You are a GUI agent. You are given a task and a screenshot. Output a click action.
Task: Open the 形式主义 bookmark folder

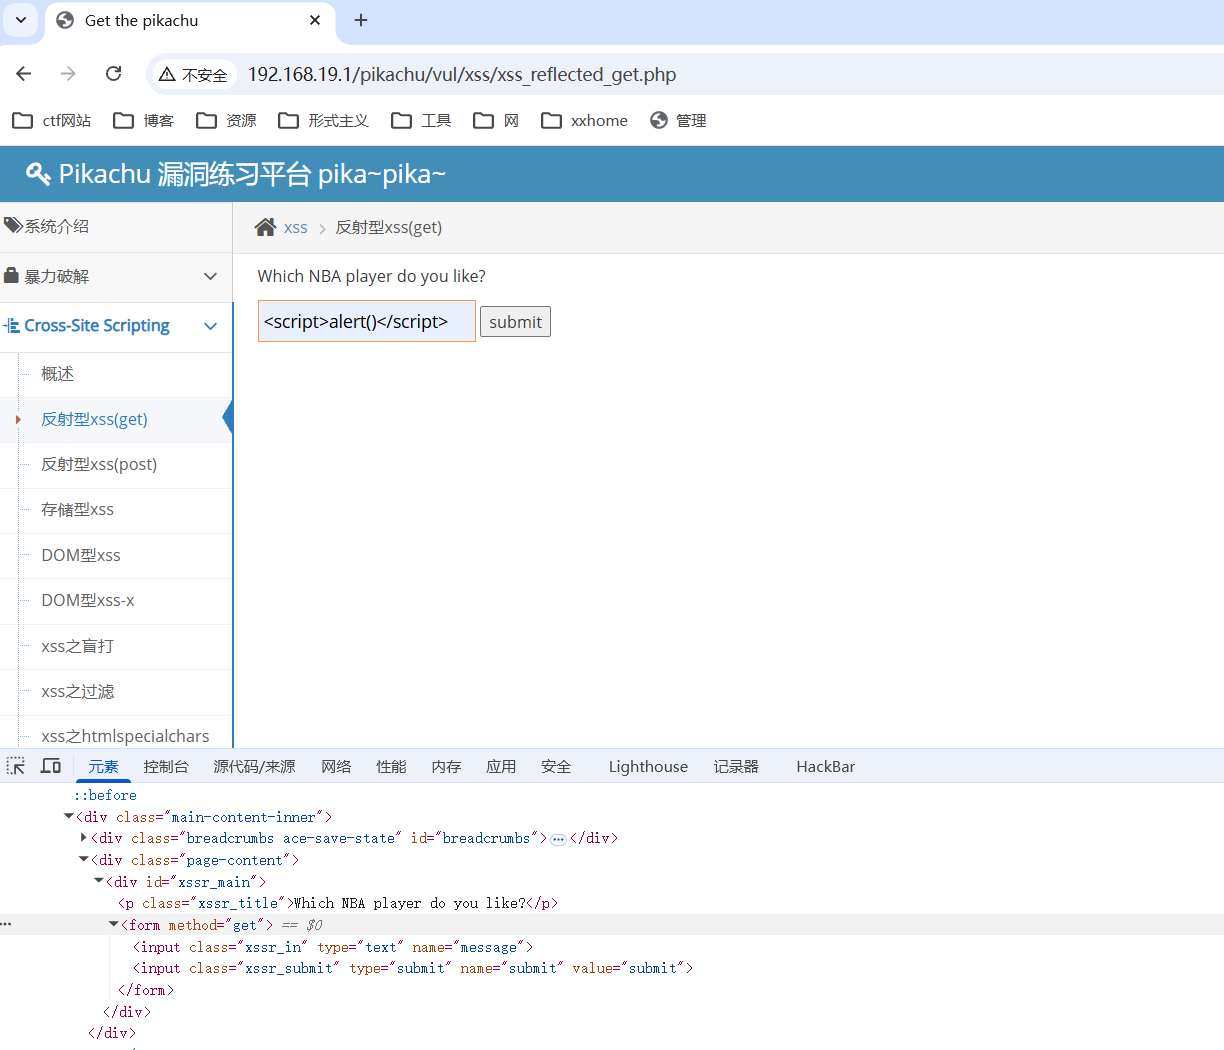(x=324, y=120)
